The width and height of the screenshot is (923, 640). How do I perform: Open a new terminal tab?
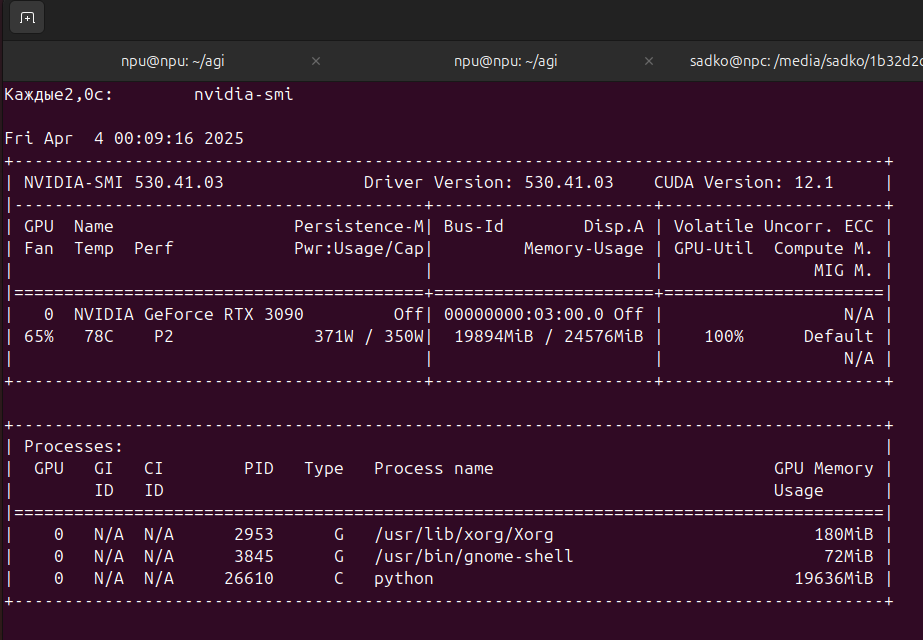(x=27, y=18)
